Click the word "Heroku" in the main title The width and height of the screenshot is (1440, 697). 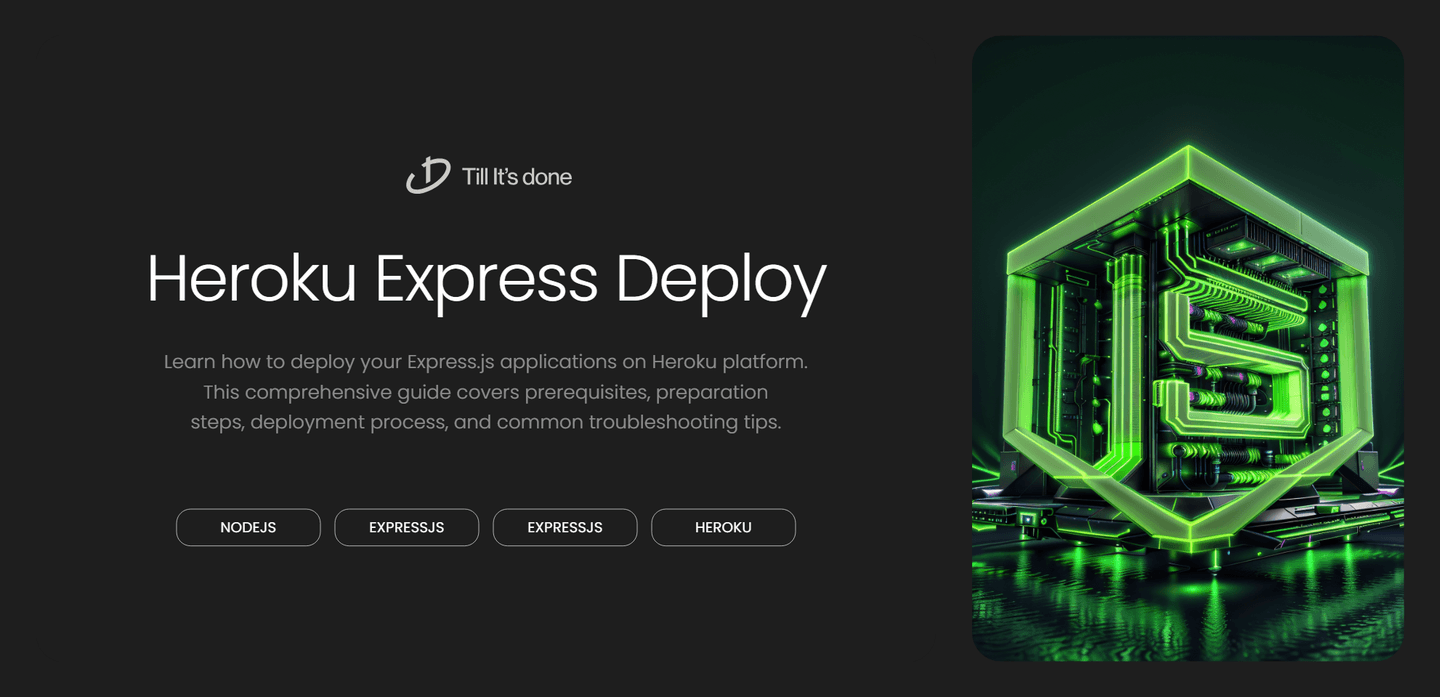[x=251, y=278]
